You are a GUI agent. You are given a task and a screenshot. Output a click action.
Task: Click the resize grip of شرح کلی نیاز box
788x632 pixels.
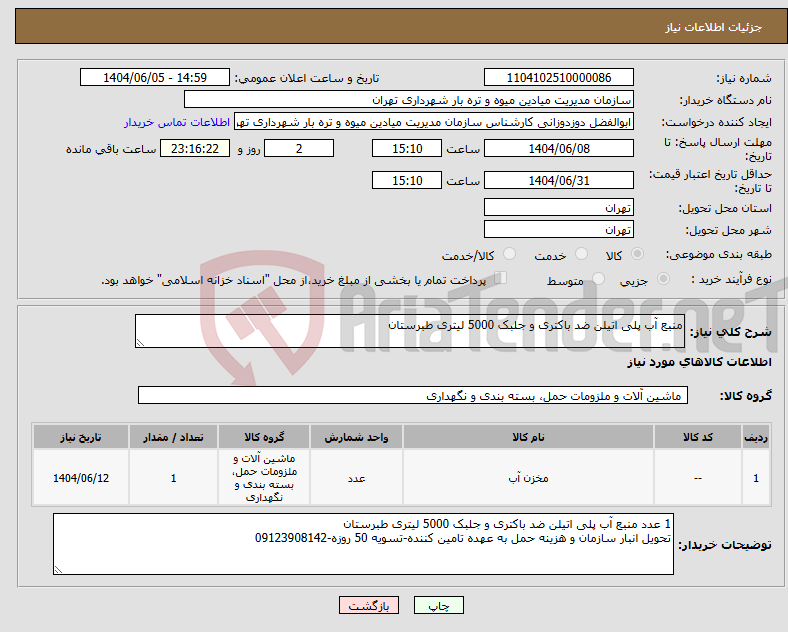[140, 343]
